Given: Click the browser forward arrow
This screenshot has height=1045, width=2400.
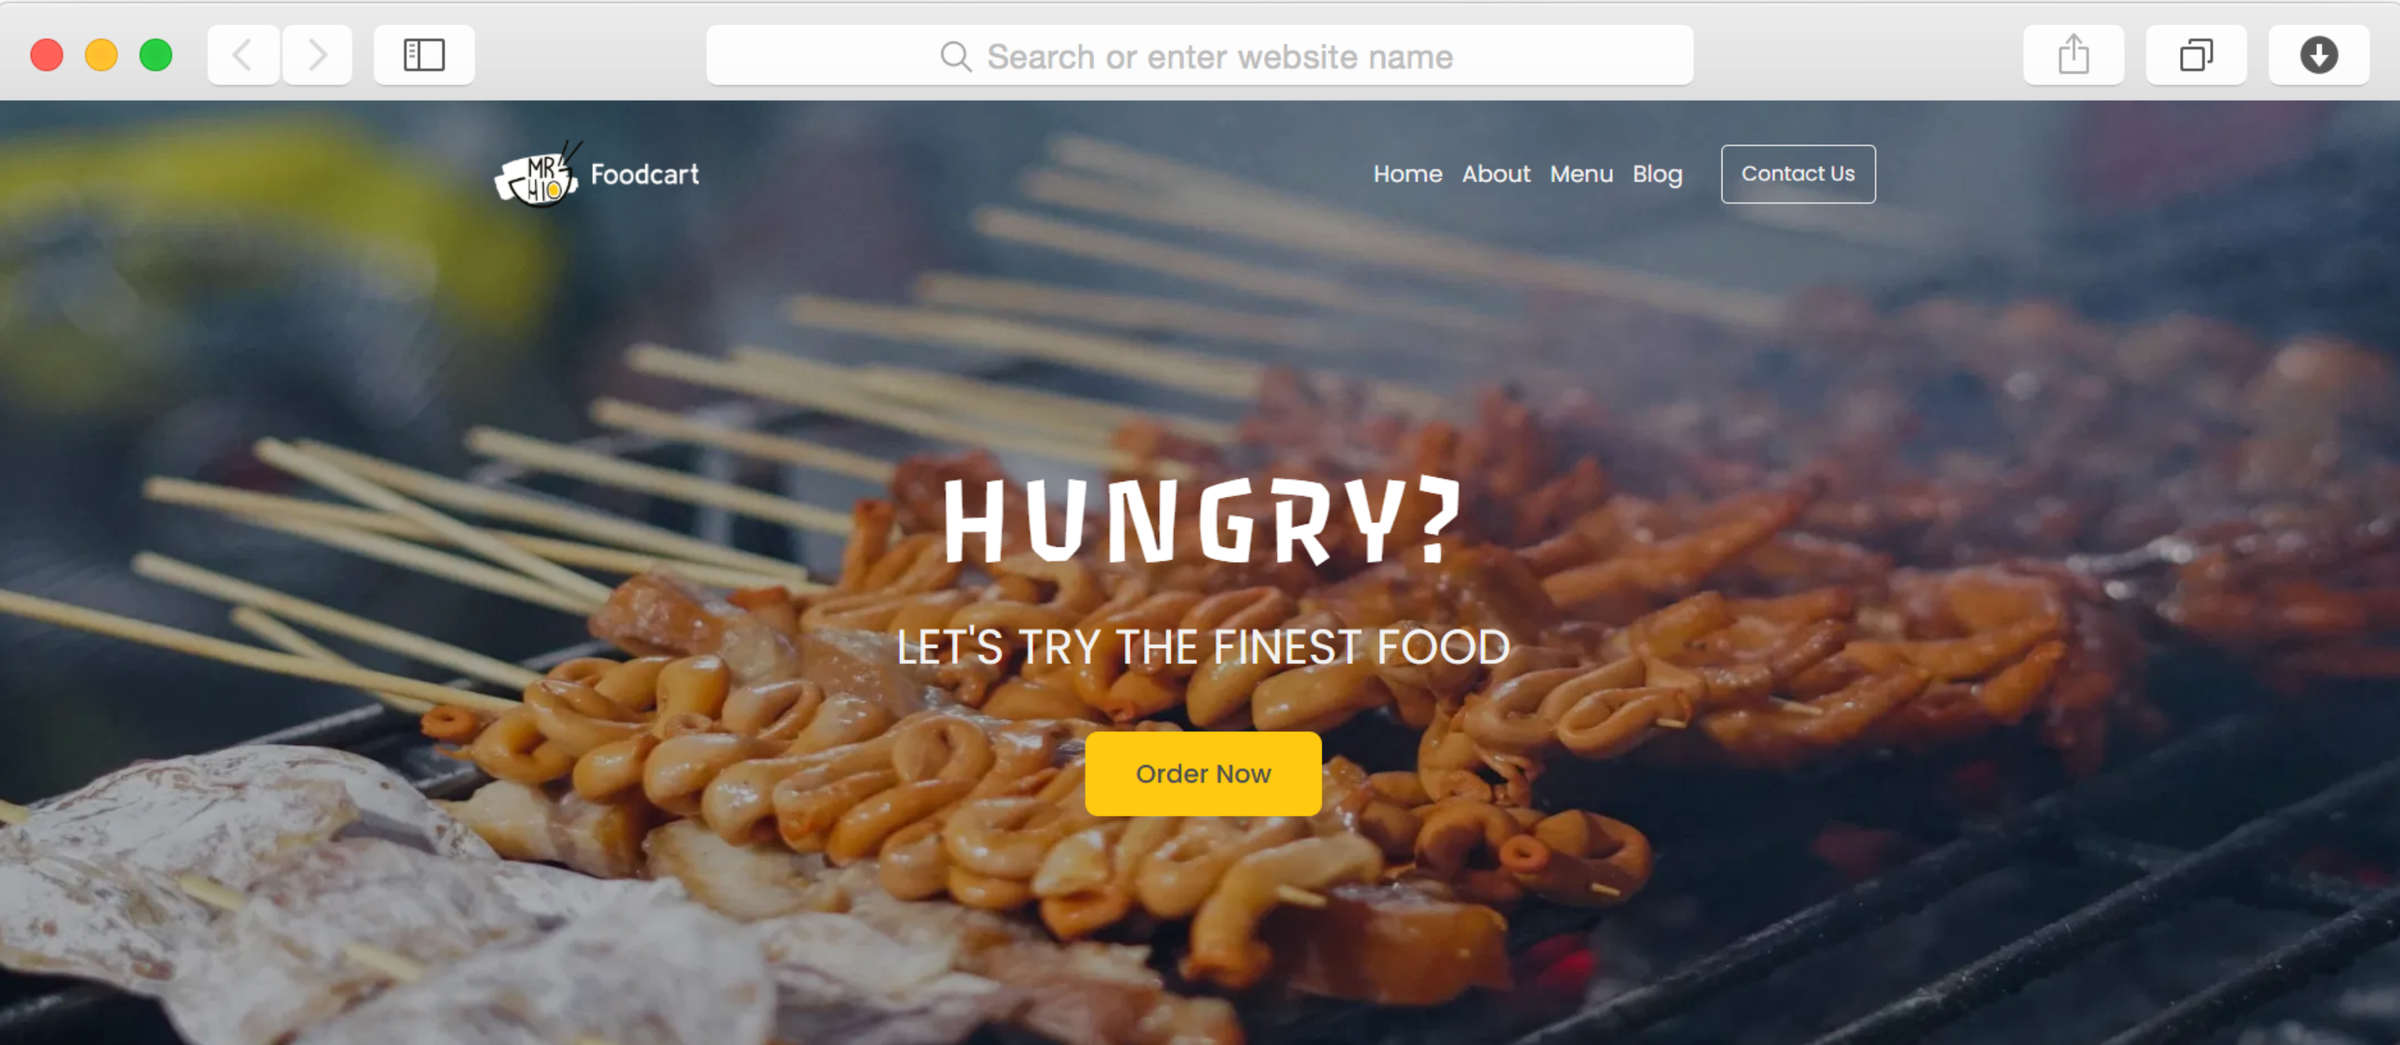Looking at the screenshot, I should pos(317,55).
